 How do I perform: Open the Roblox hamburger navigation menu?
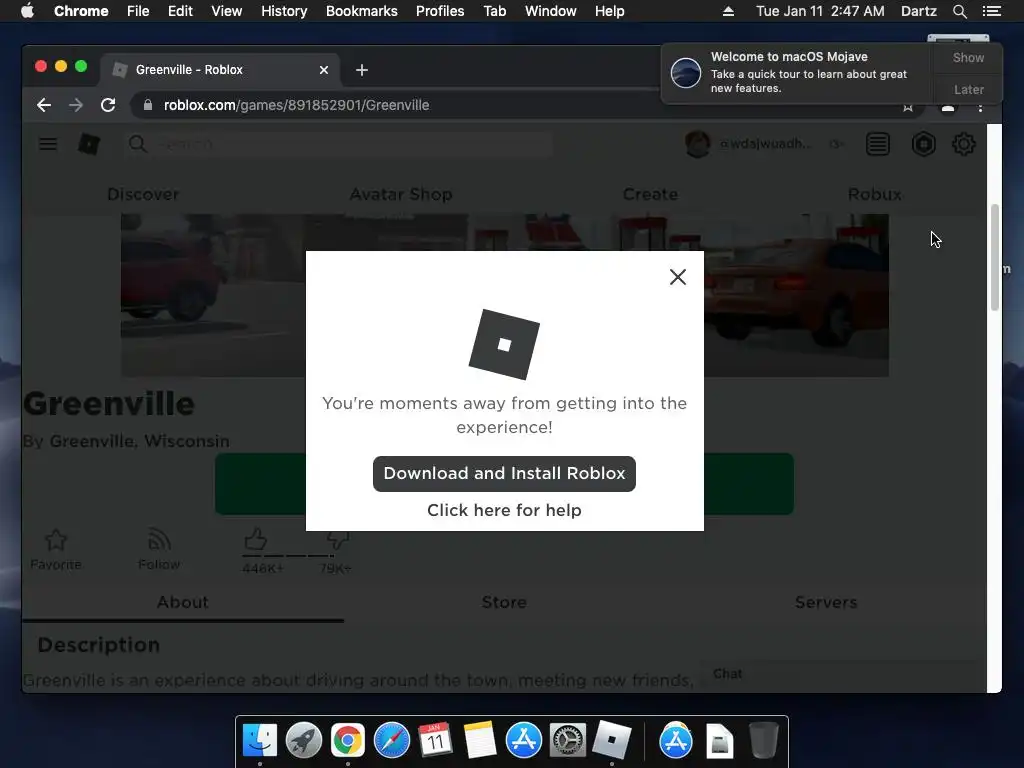click(48, 144)
